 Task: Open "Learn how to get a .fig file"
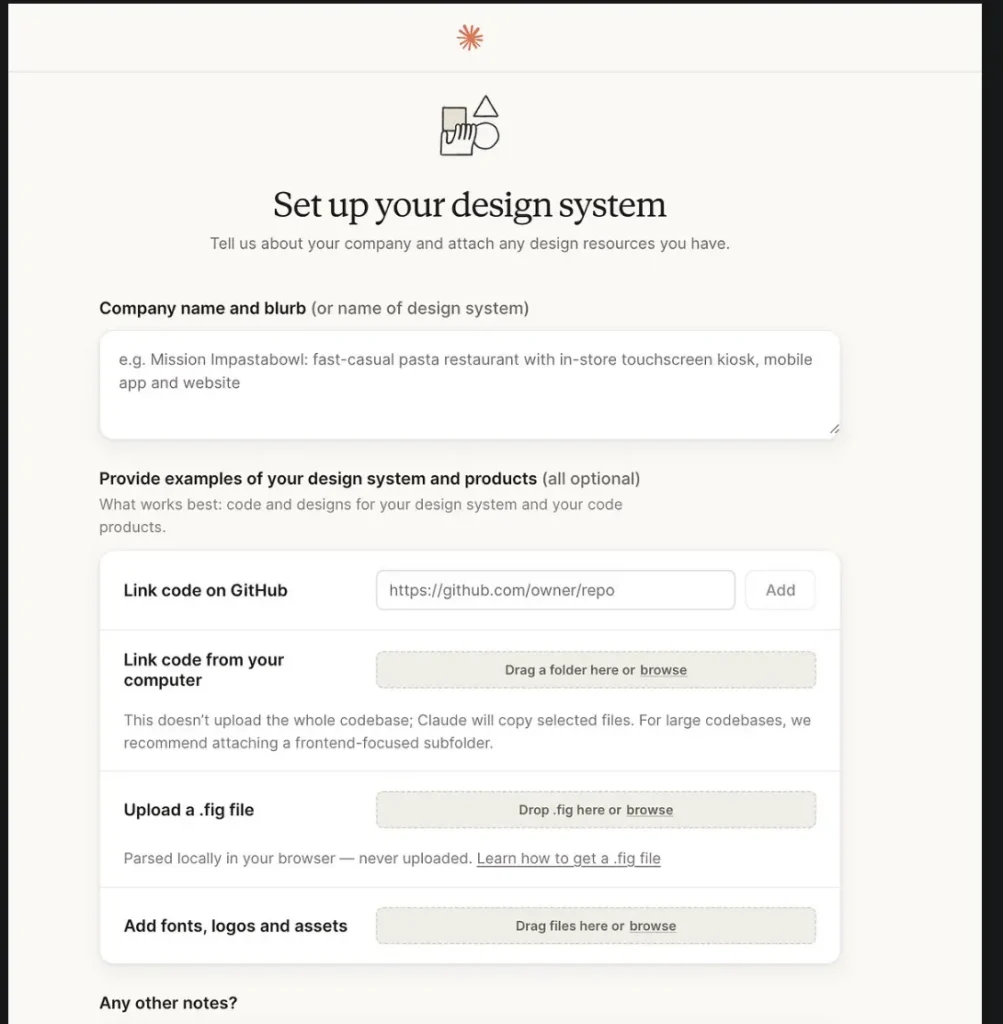pos(568,858)
